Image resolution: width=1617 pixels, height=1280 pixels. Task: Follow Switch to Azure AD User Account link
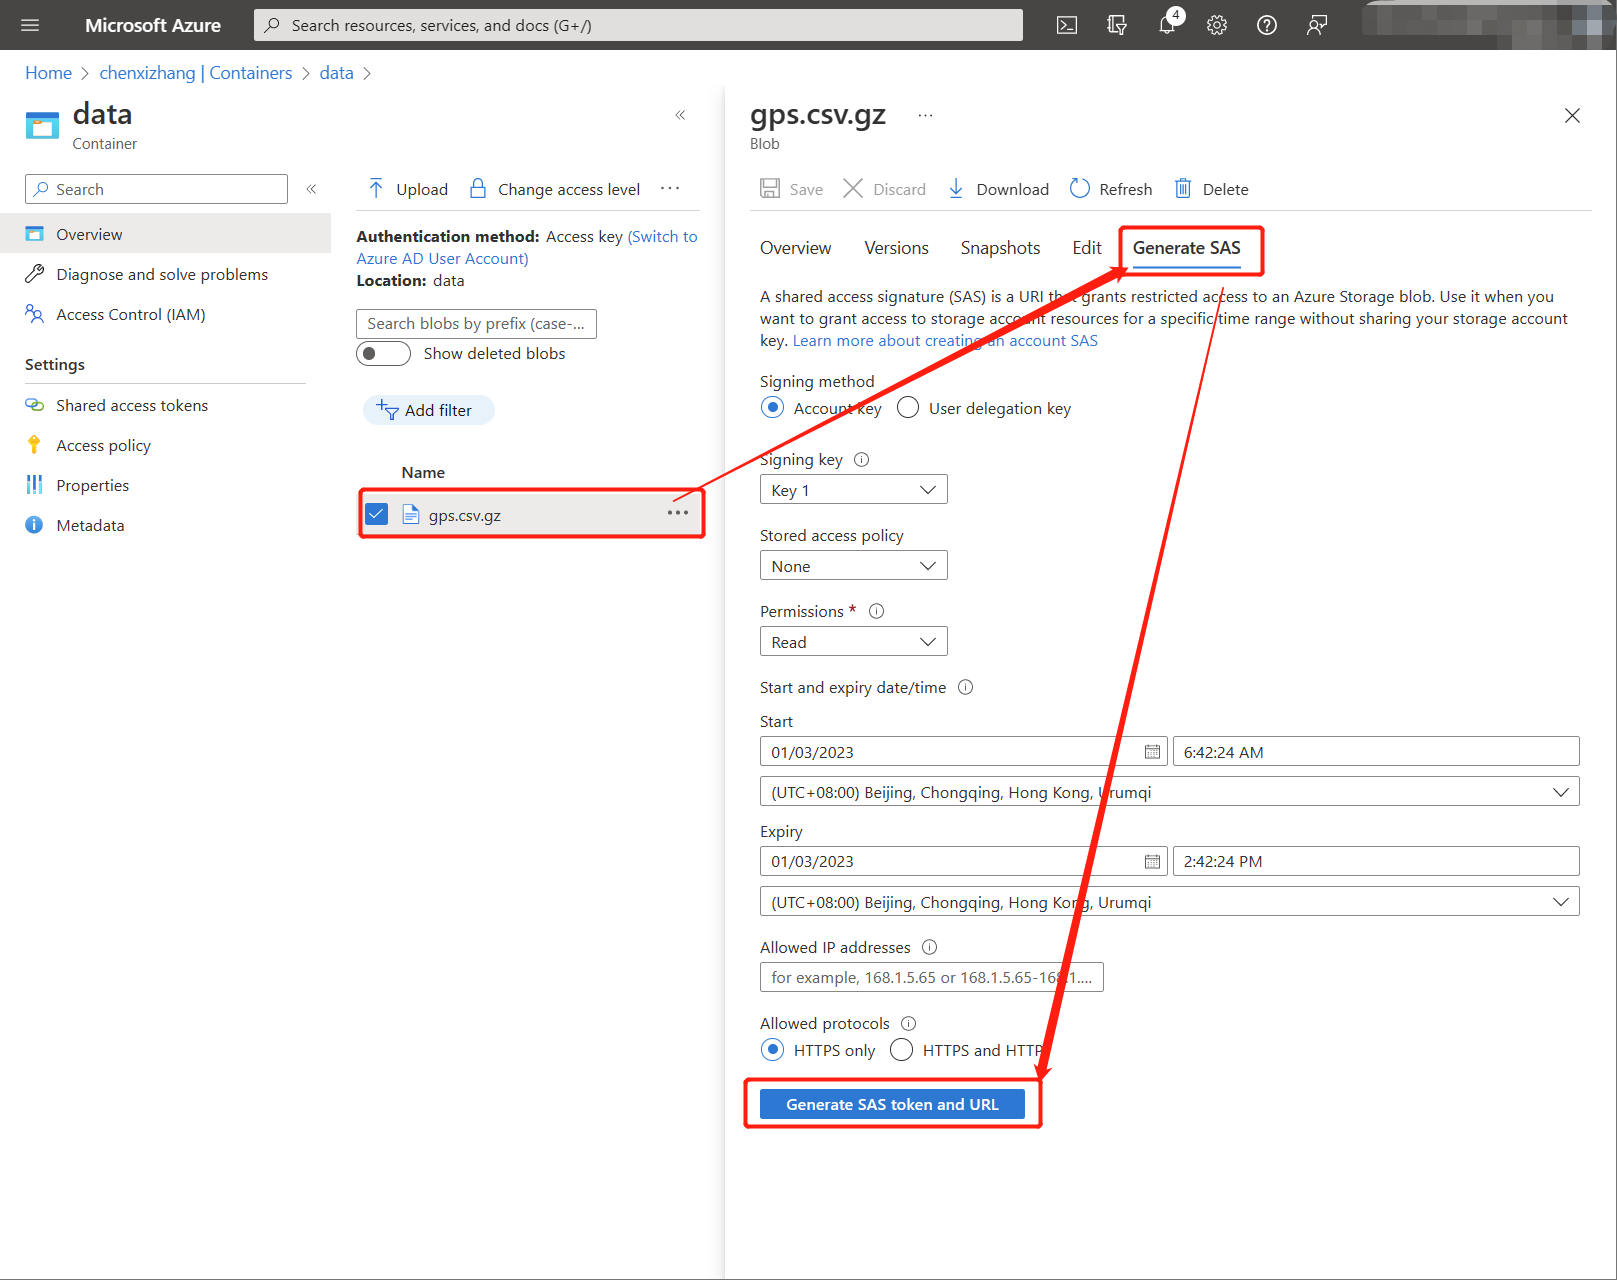(x=527, y=247)
